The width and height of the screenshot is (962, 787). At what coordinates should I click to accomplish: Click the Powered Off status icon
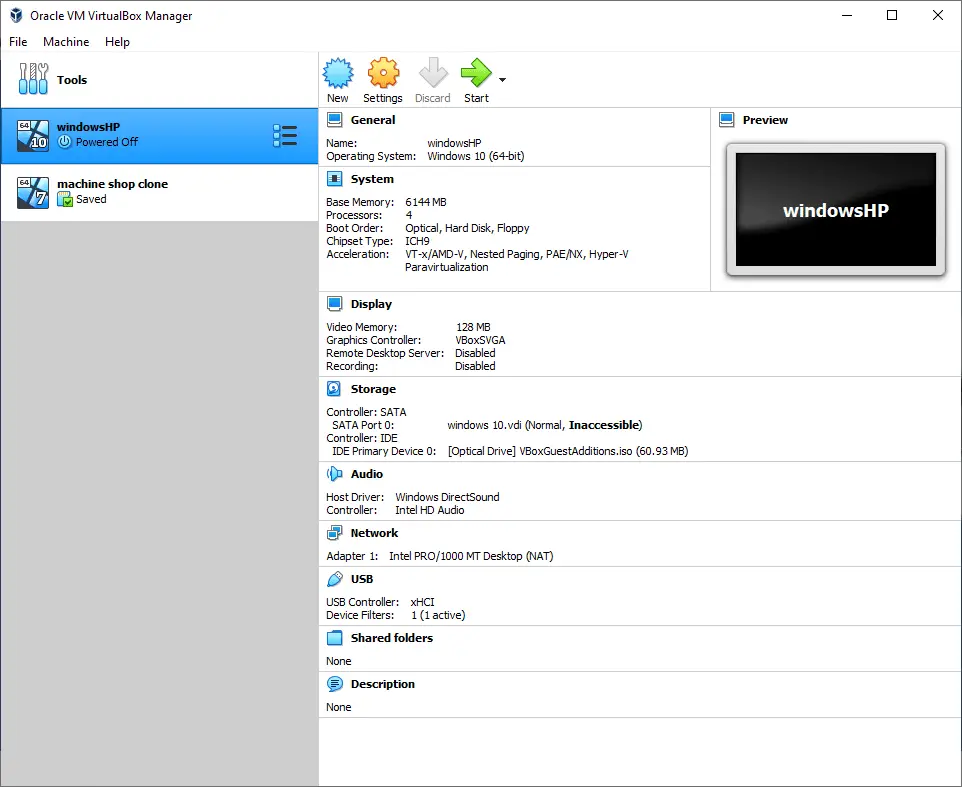tap(64, 142)
